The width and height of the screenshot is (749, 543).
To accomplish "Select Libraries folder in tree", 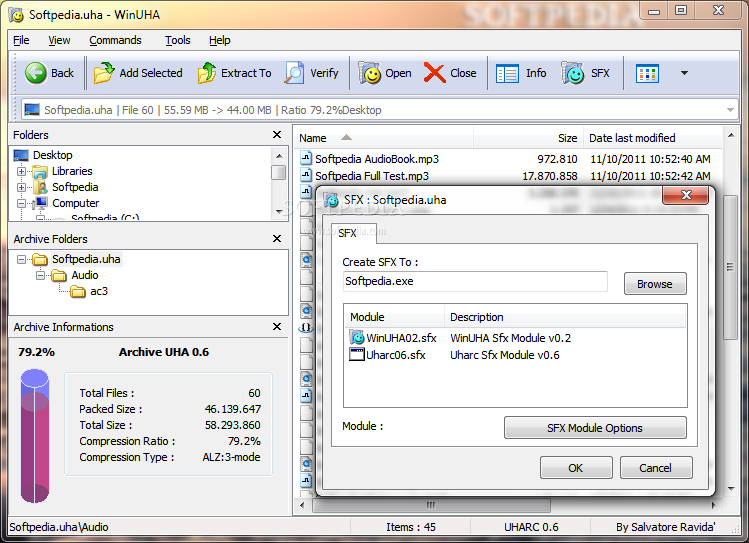I will 72,171.
